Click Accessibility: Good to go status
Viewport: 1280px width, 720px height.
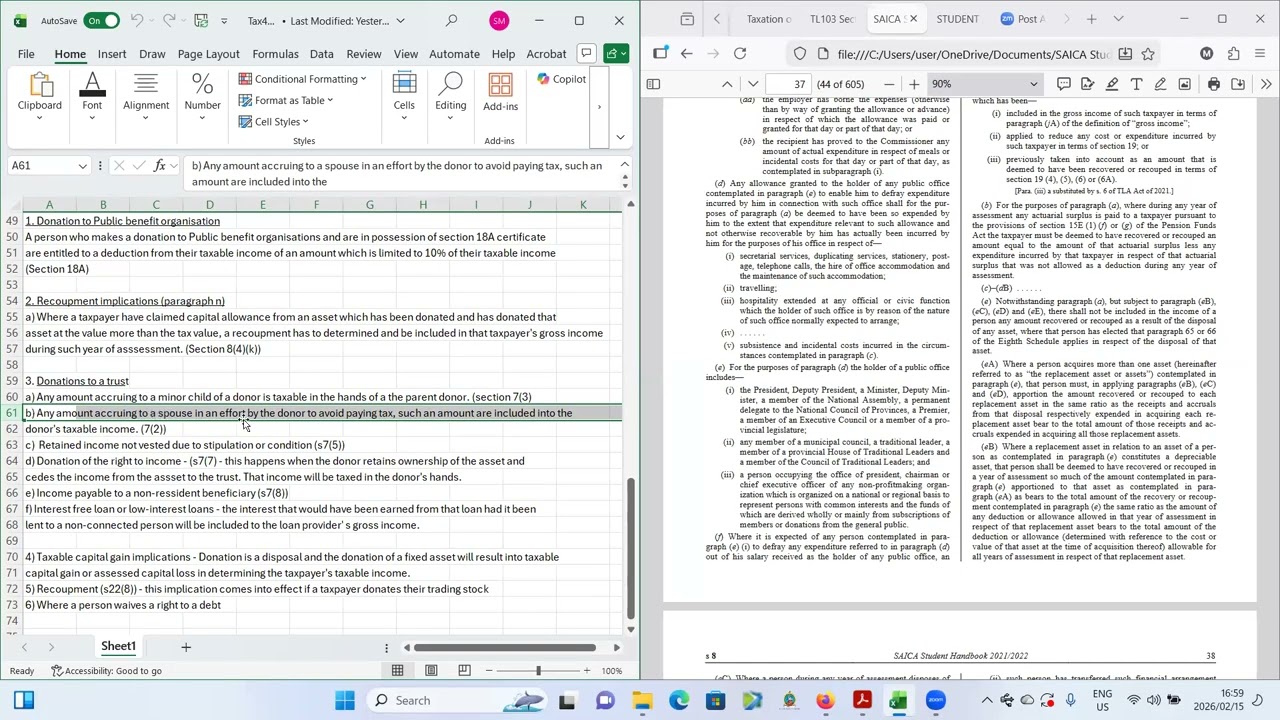(x=107, y=671)
